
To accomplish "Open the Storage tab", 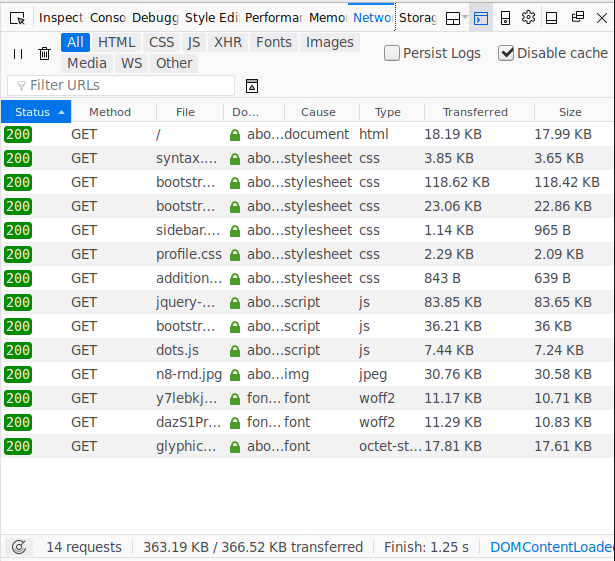I will [x=418, y=18].
